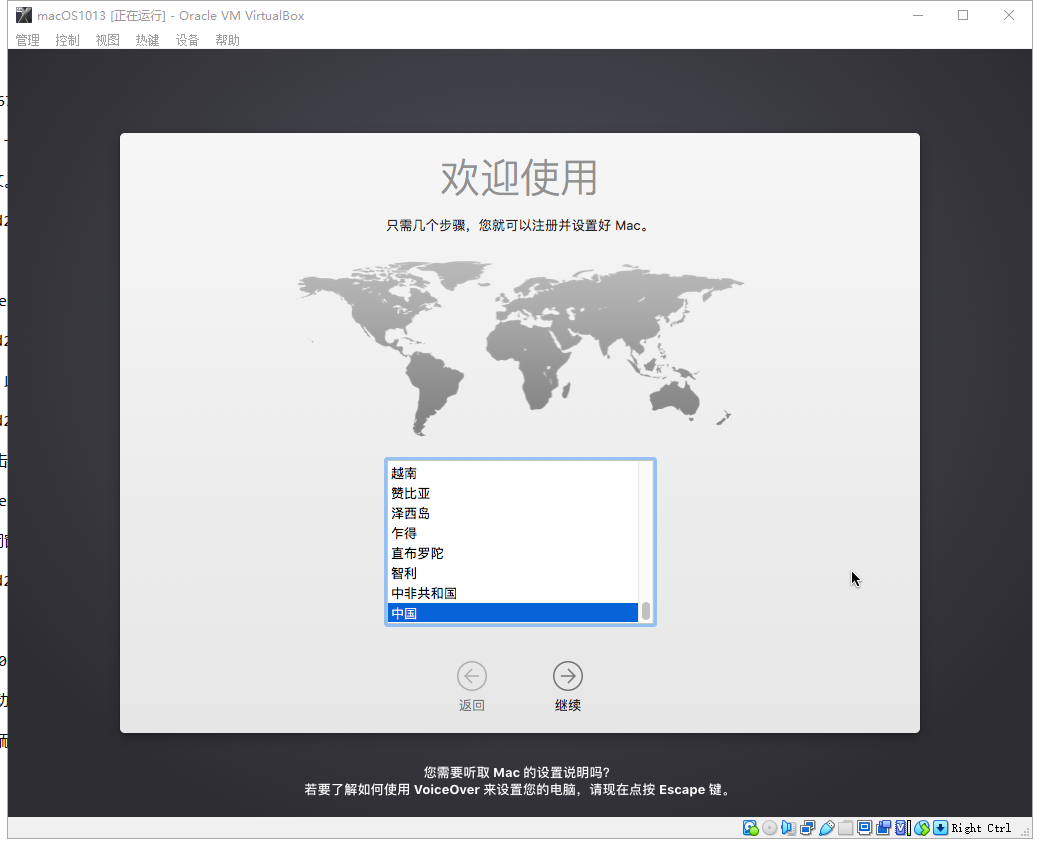This screenshot has height=846, width=1040.
Task: Minimize the VirtualBox window
Action: click(918, 15)
